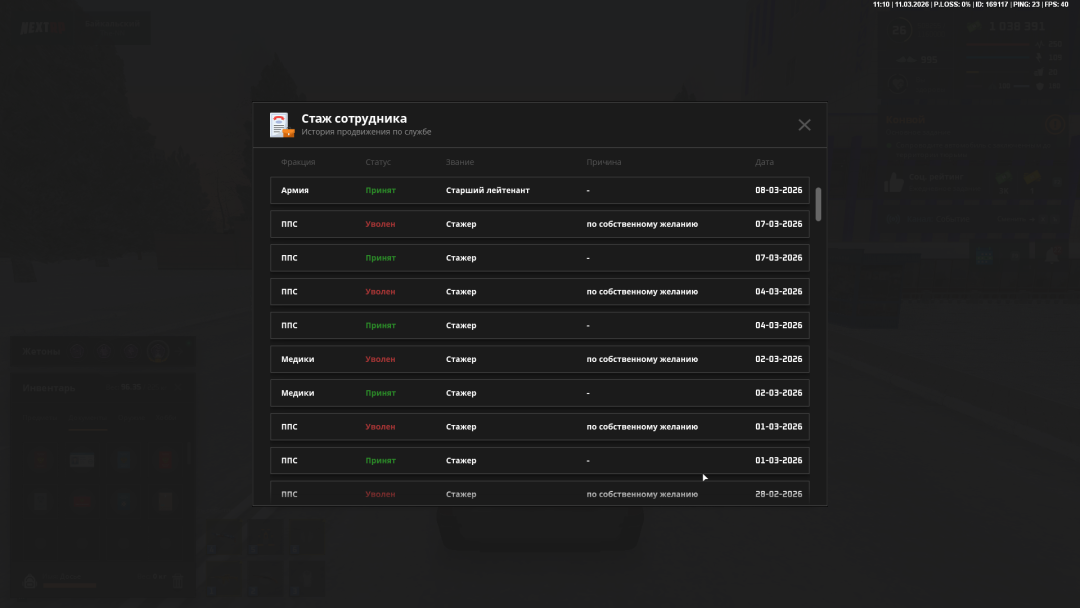Click the personnel file icon beside Стаж сотрудника title
The height and width of the screenshot is (608, 1080).
(x=279, y=124)
